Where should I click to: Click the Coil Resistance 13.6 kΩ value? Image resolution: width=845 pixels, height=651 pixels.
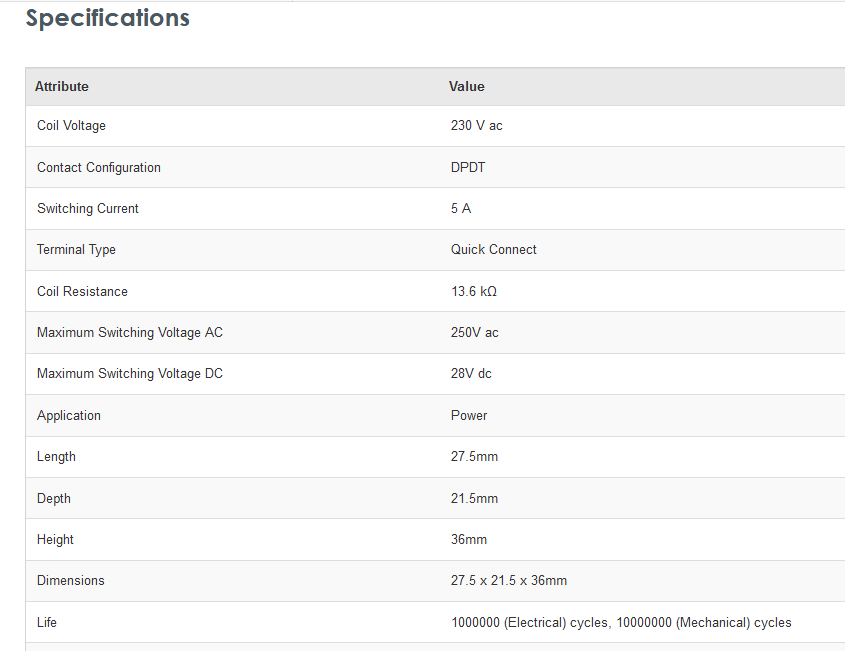click(474, 292)
